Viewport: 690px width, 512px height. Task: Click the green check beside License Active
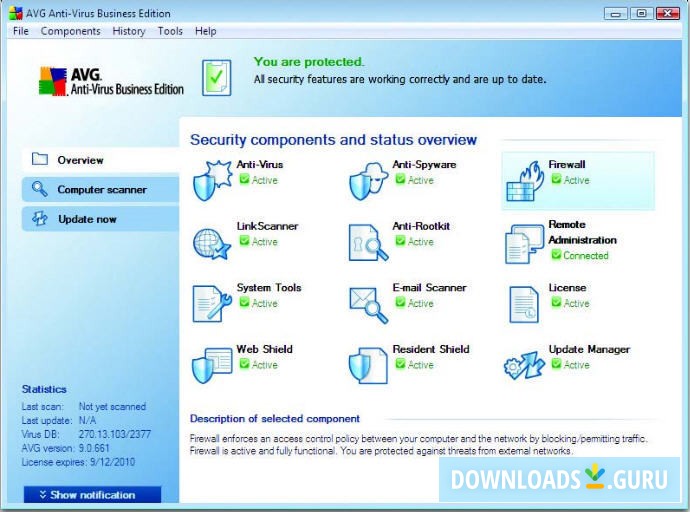coord(556,303)
